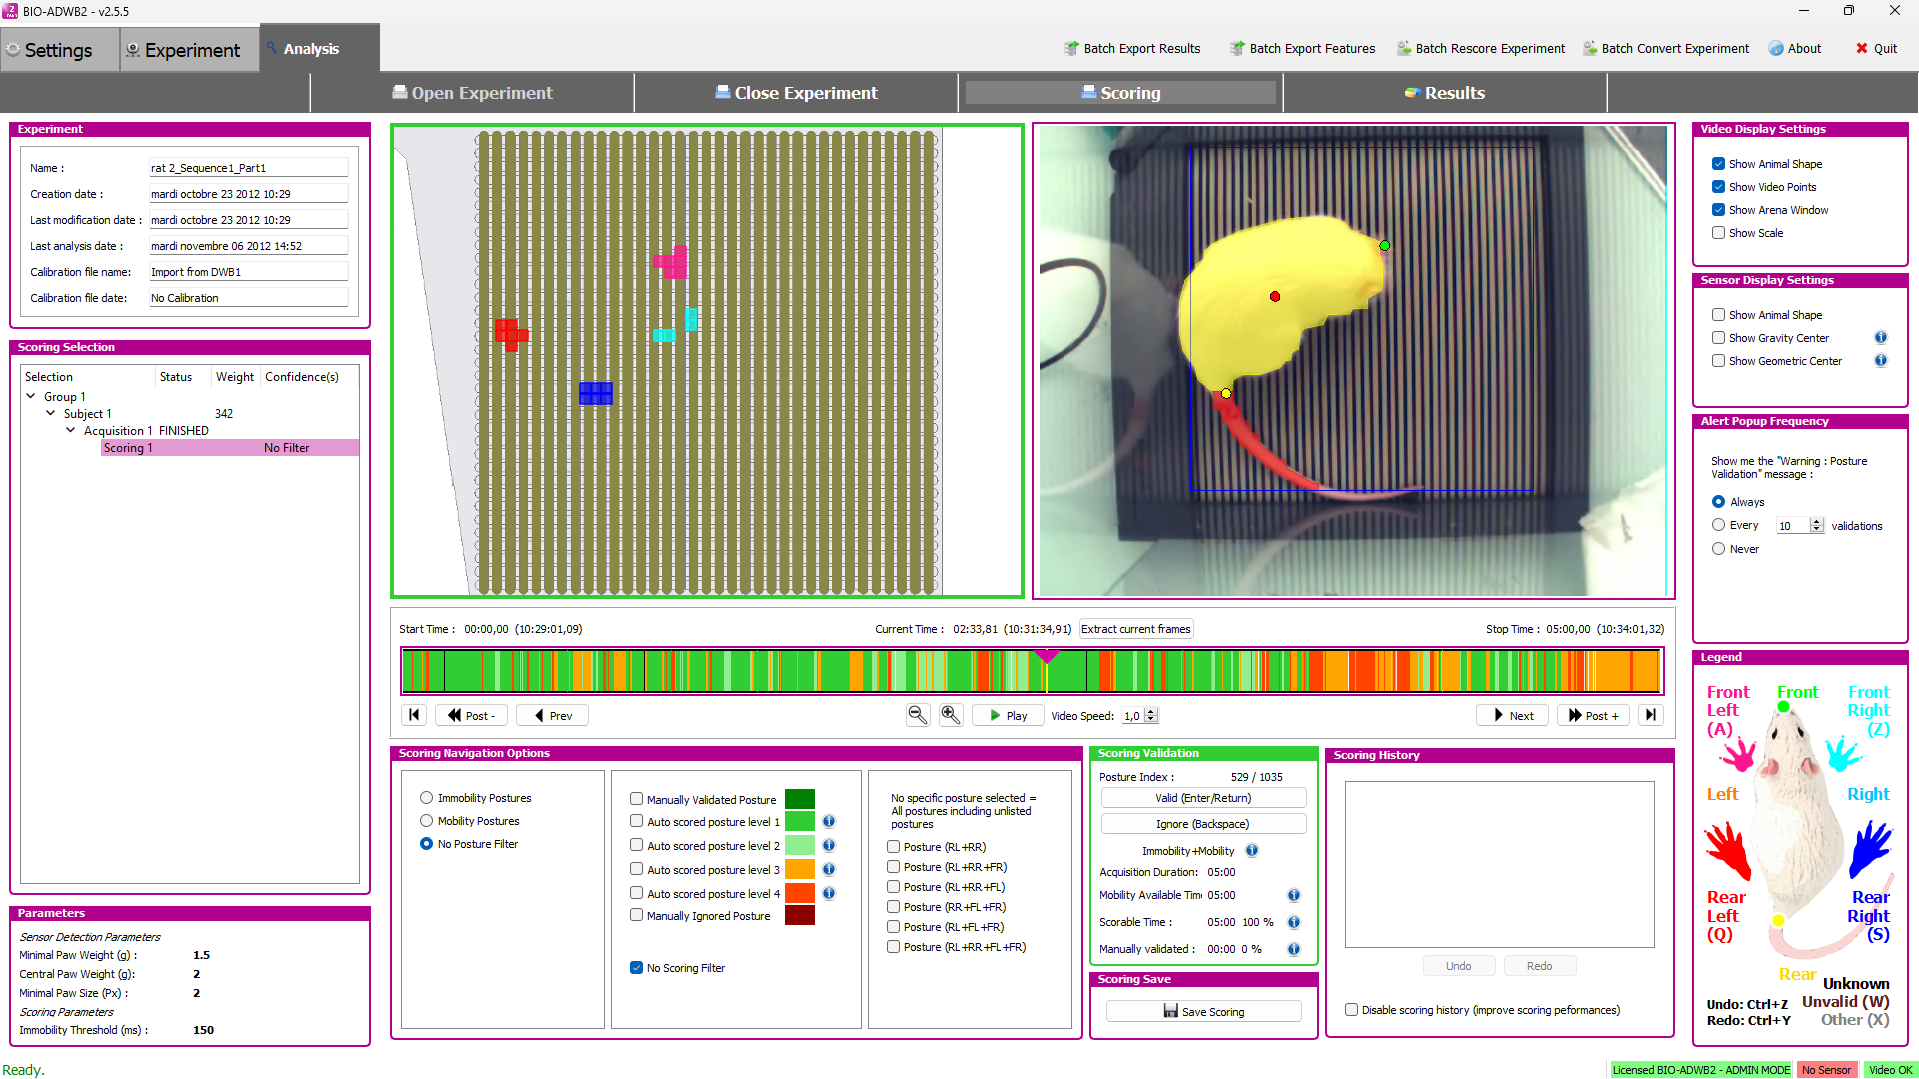Collapse the Subject 1 tree node
Viewport: 1919px width, 1079px height.
(51, 414)
